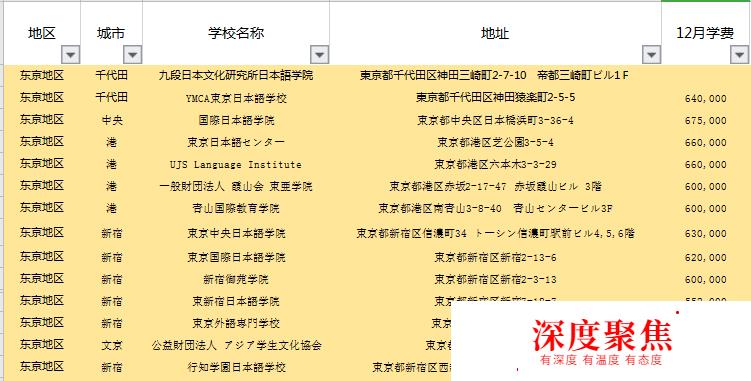Open the 地址 column filter dropdown
751x381 pixels.
pyautogui.click(x=651, y=55)
